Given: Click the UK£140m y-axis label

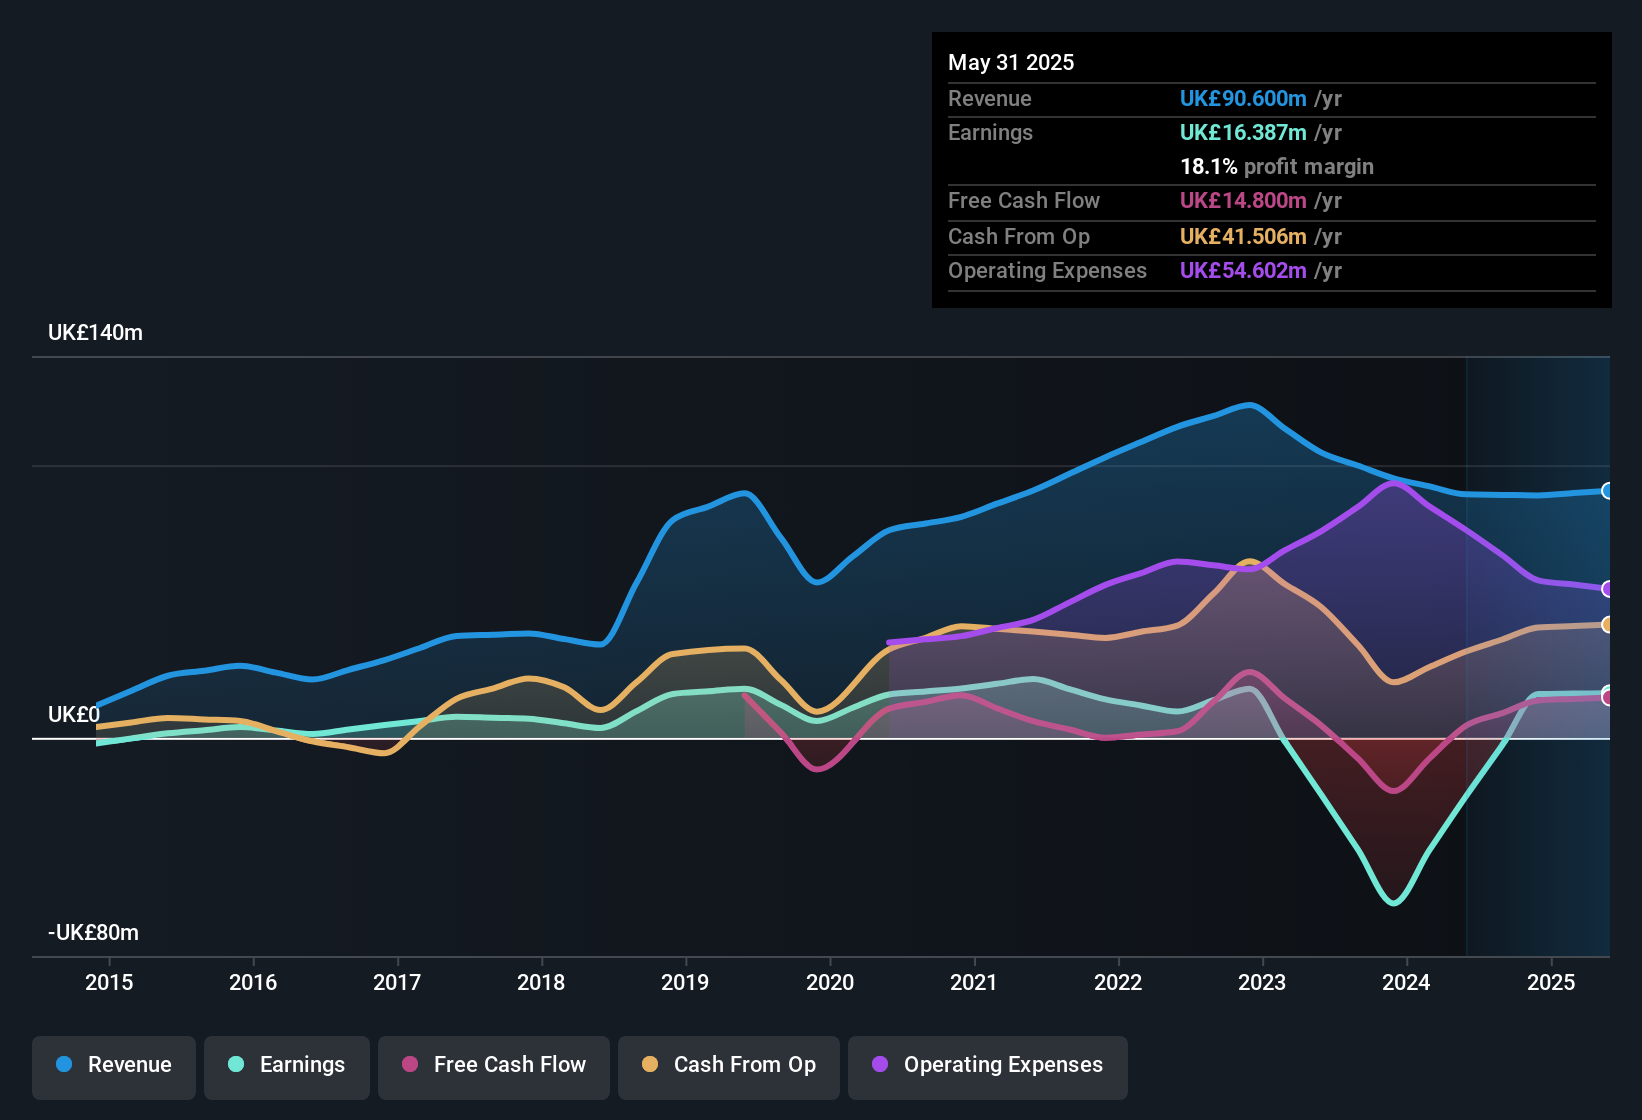Looking at the screenshot, I should click(x=96, y=333).
